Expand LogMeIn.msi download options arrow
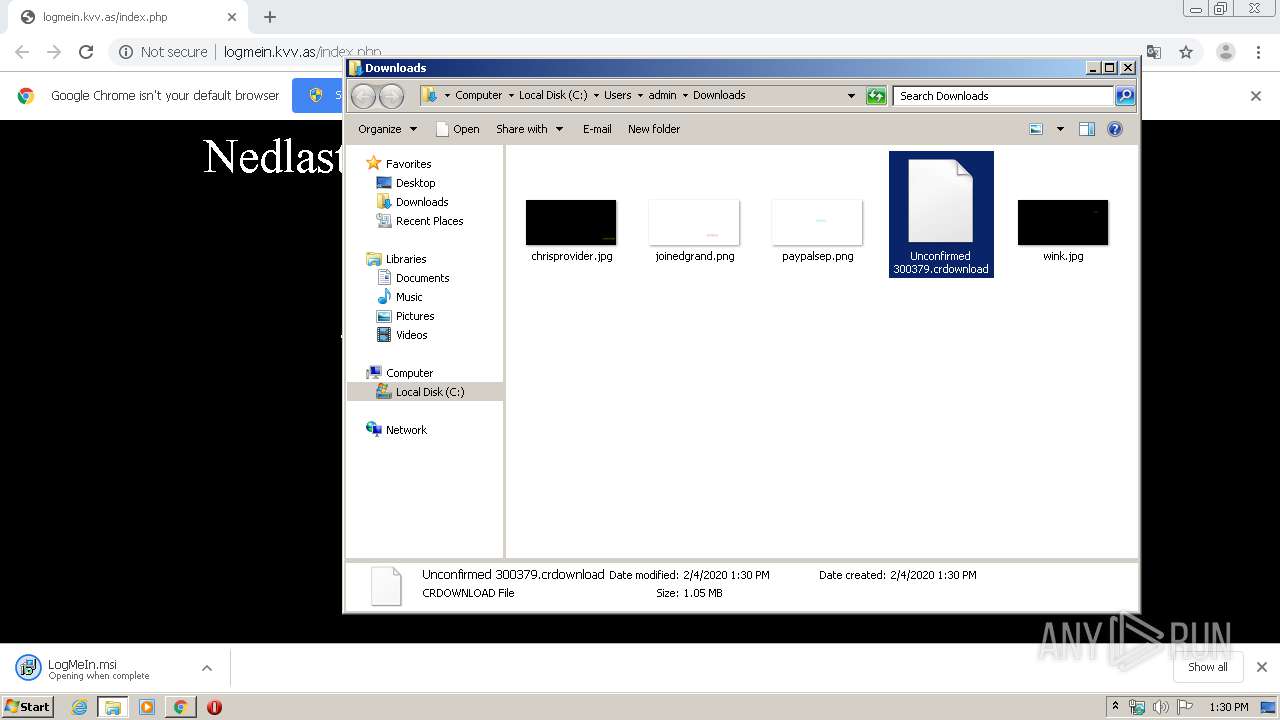 (x=207, y=668)
